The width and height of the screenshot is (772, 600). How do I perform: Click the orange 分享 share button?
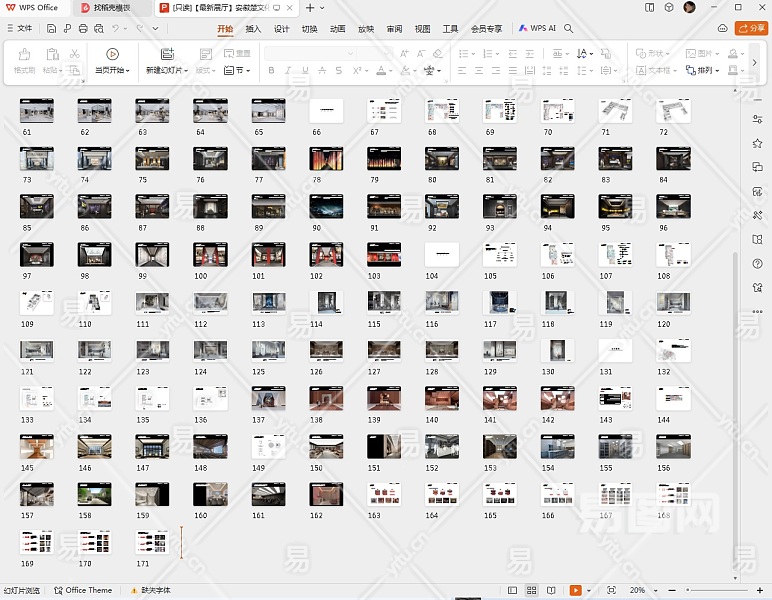(x=751, y=29)
